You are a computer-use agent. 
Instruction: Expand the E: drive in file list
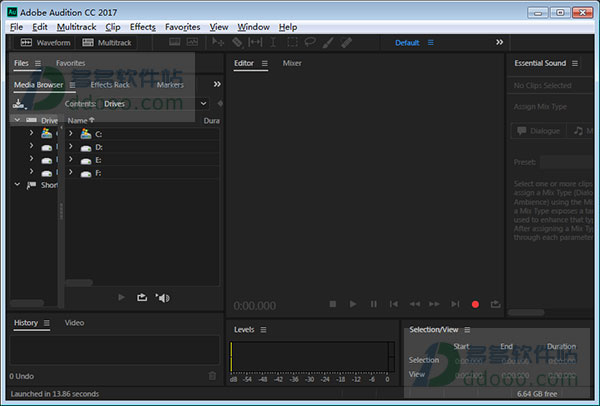click(x=70, y=159)
